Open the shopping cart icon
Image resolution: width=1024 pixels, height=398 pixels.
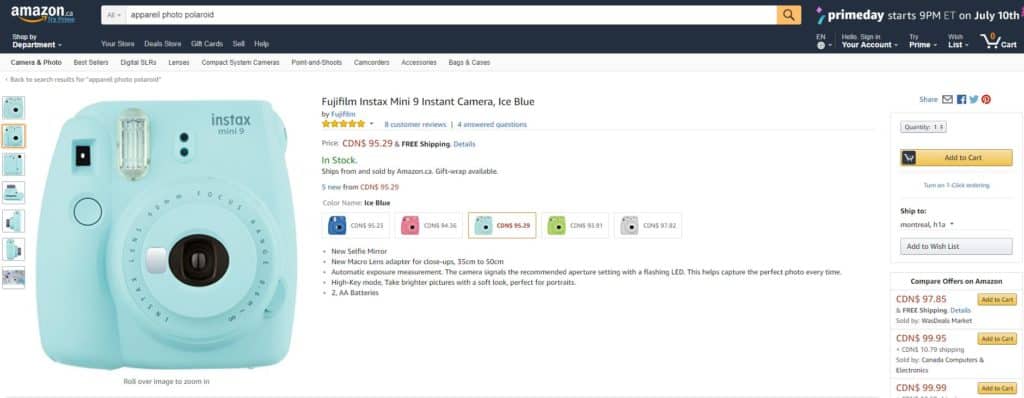pyautogui.click(x=999, y=41)
